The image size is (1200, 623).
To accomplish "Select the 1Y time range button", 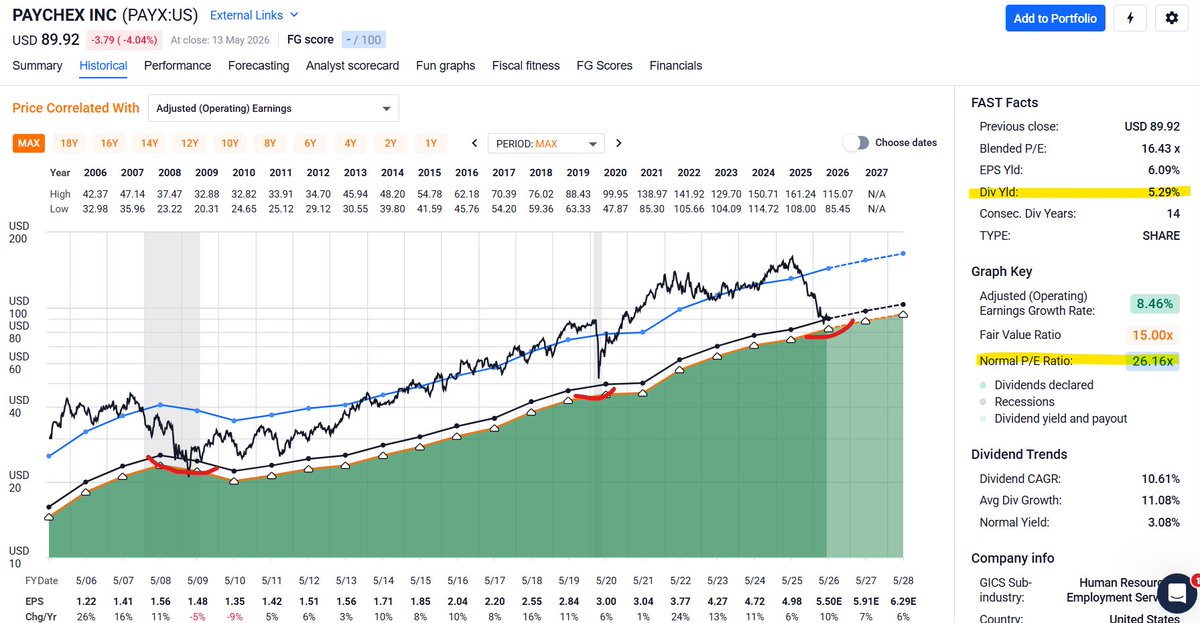I will (430, 143).
